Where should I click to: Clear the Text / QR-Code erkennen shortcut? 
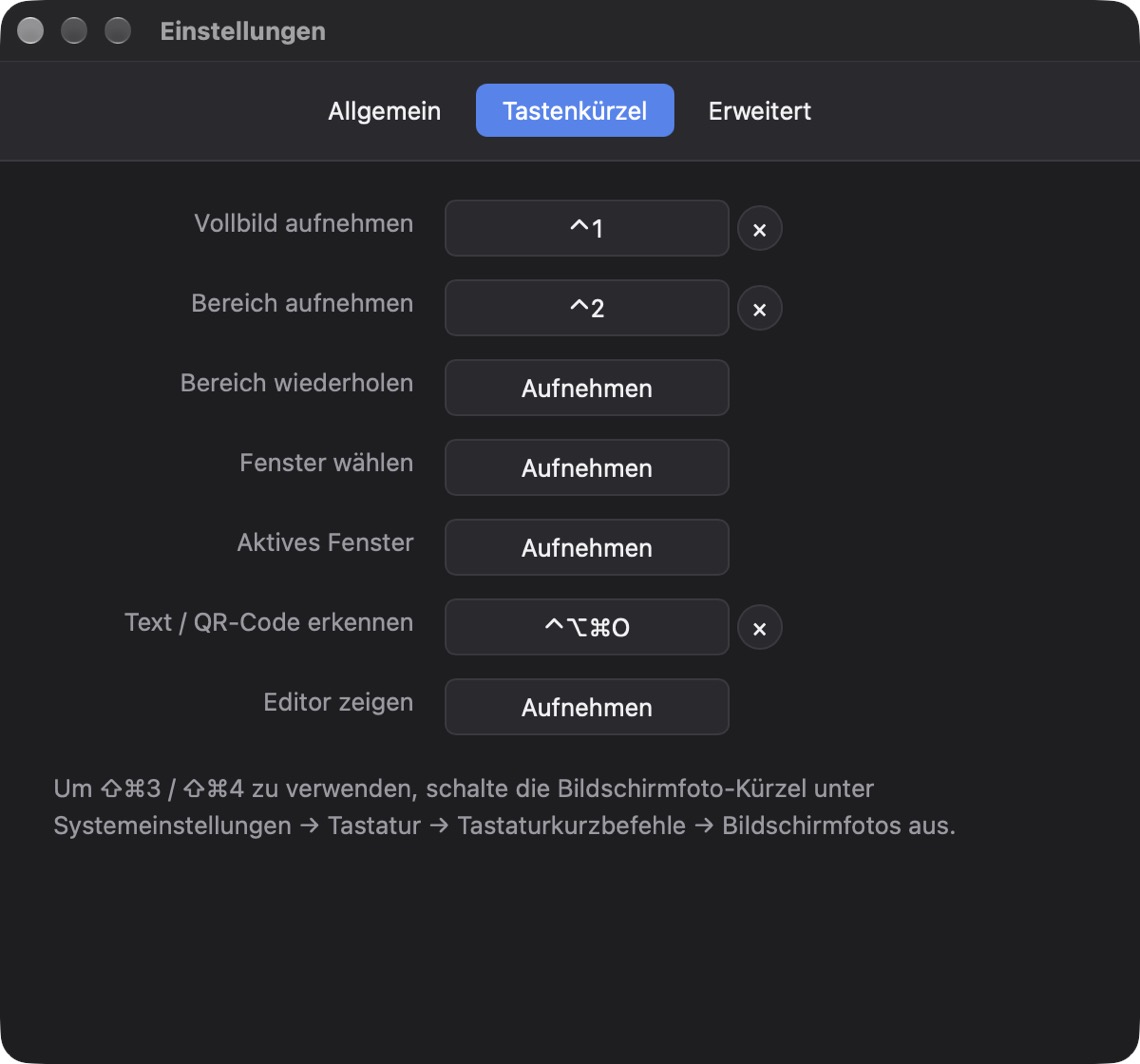[760, 628]
